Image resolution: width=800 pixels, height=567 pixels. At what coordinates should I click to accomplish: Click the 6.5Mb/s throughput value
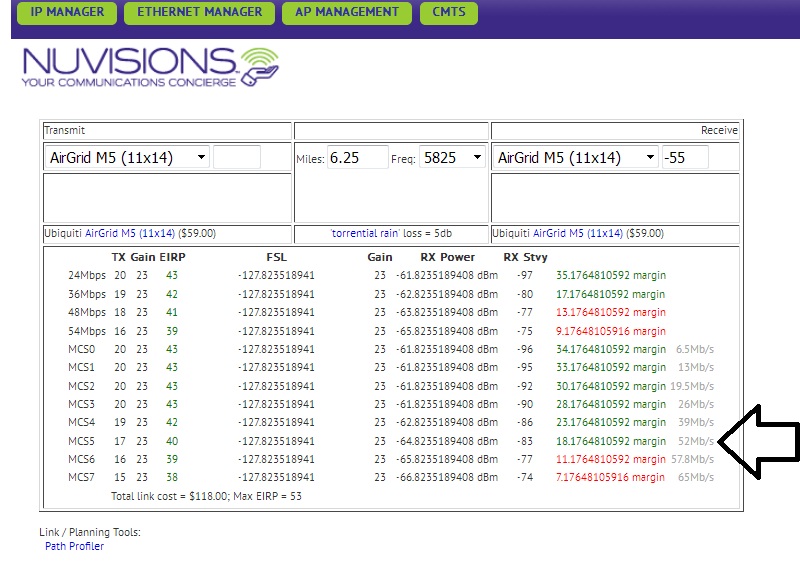click(x=695, y=350)
